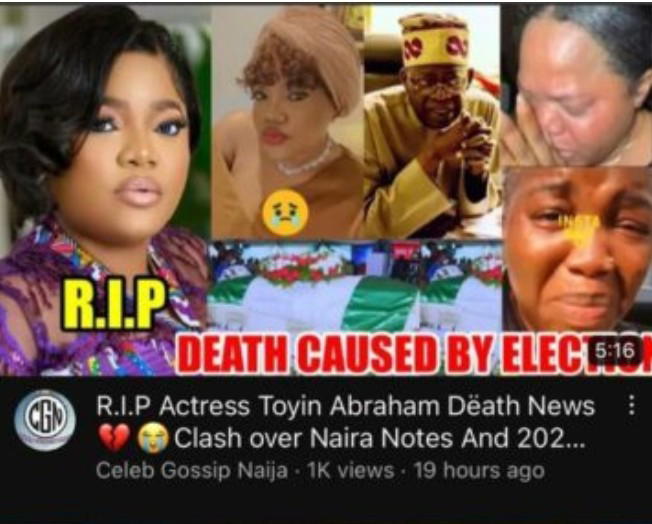
Task: Click the woman with beige headwrap image
Action: coord(288,123)
